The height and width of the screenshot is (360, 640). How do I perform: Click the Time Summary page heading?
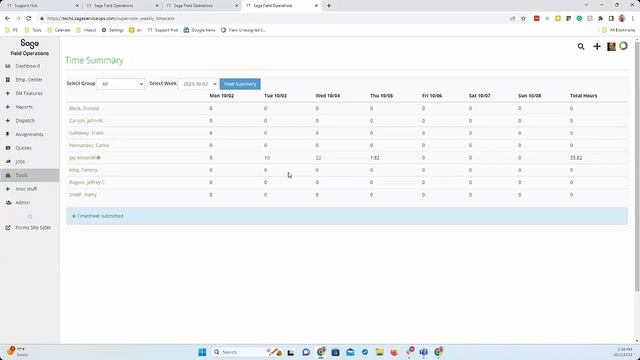(x=94, y=60)
